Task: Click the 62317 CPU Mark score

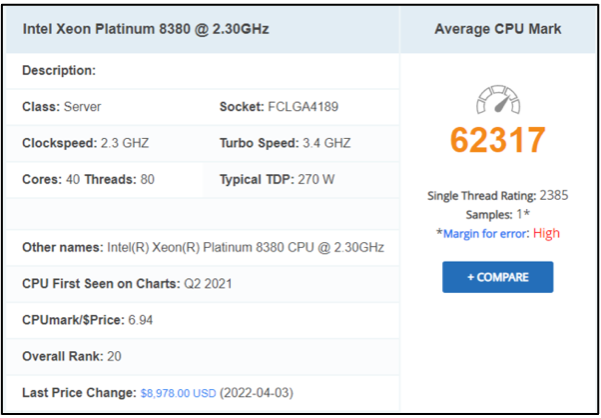Action: pos(498,139)
